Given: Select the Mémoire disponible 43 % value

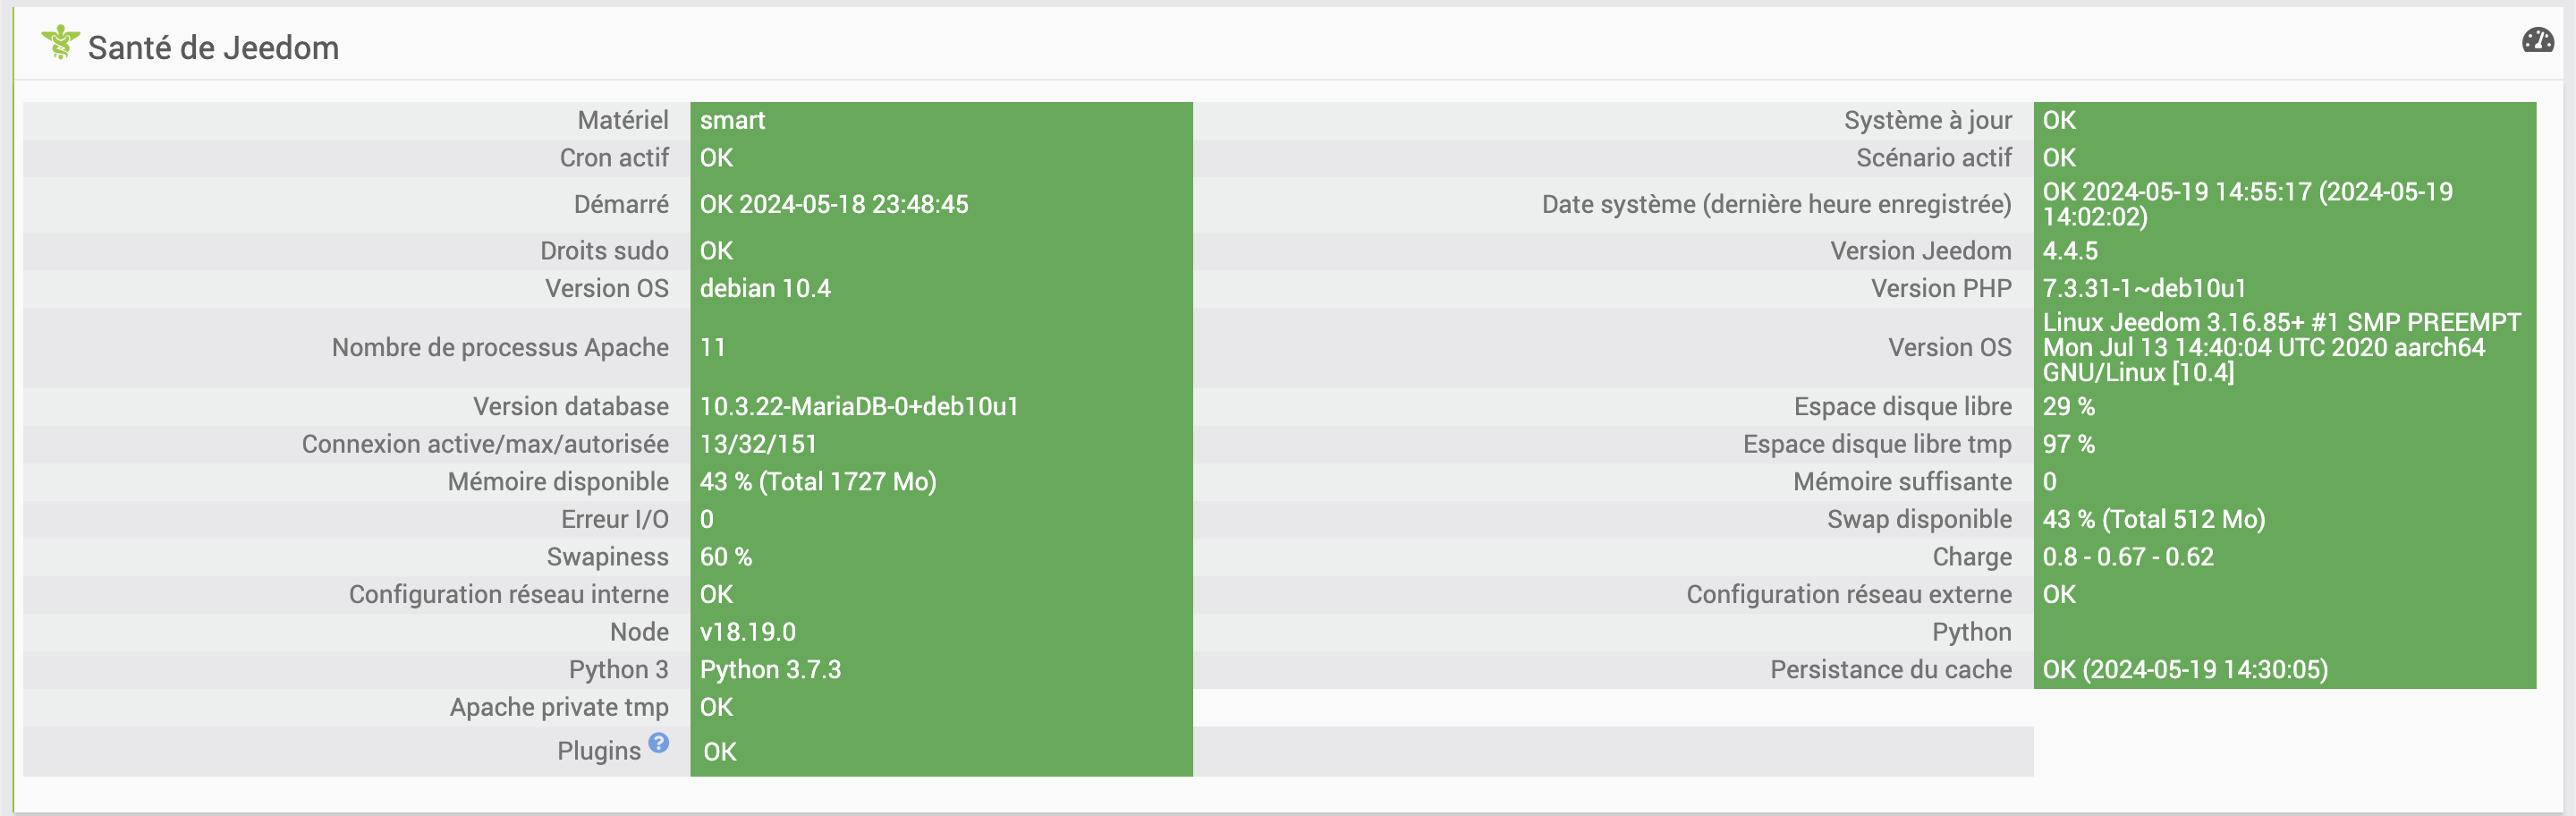Looking at the screenshot, I should [x=941, y=481].
